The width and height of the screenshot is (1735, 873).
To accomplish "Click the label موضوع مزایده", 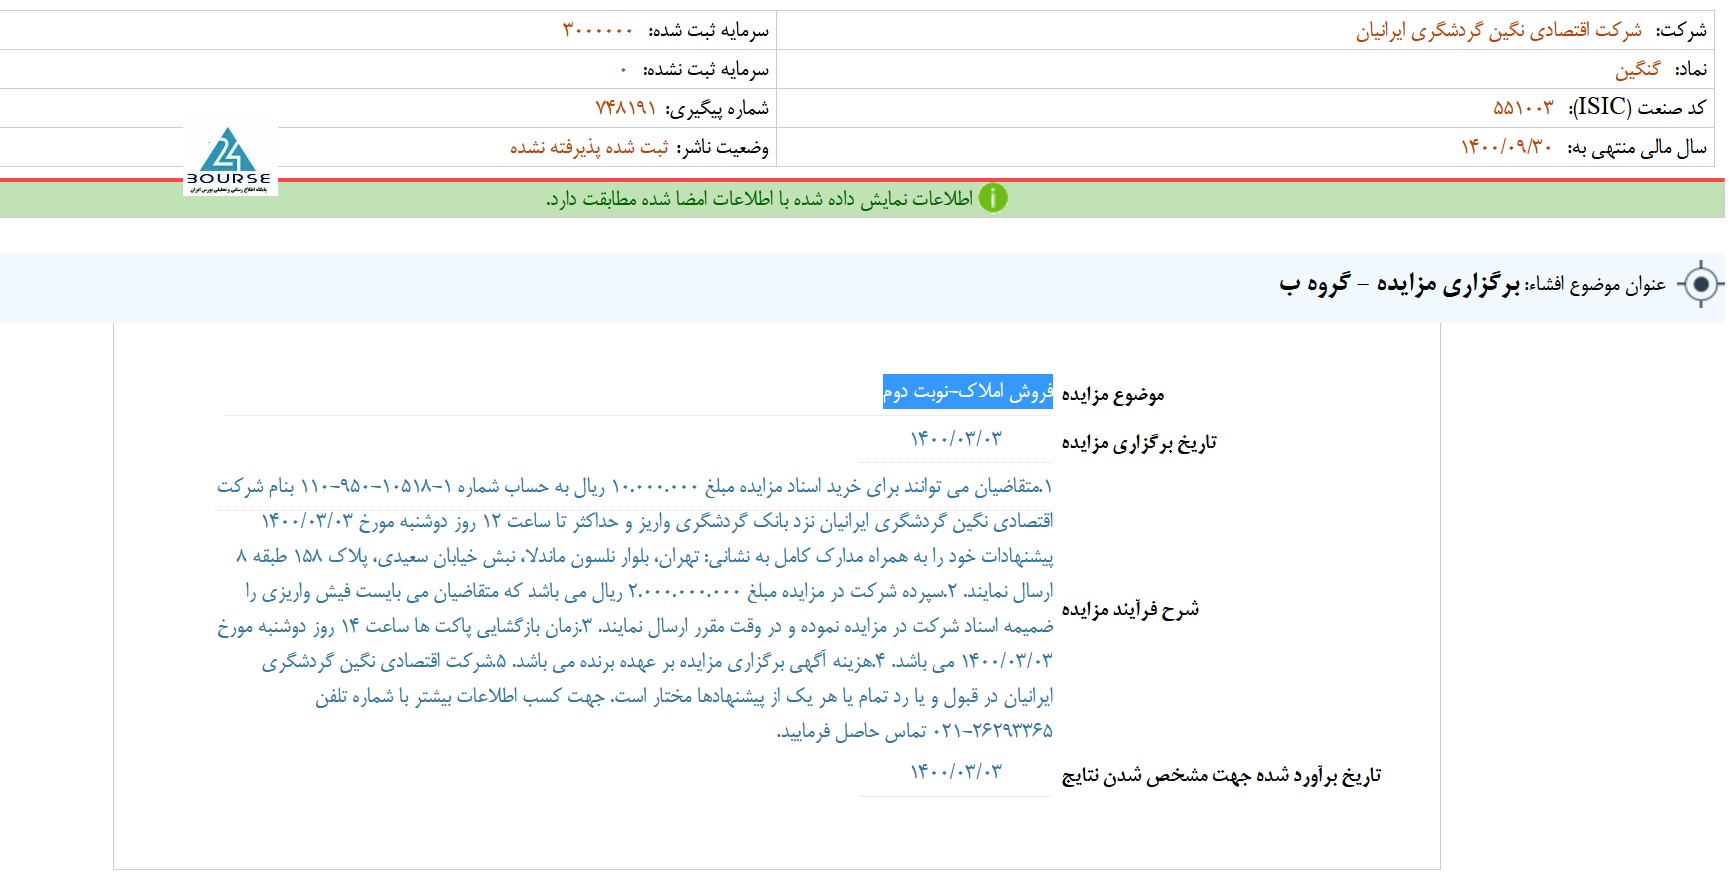I will [1112, 395].
